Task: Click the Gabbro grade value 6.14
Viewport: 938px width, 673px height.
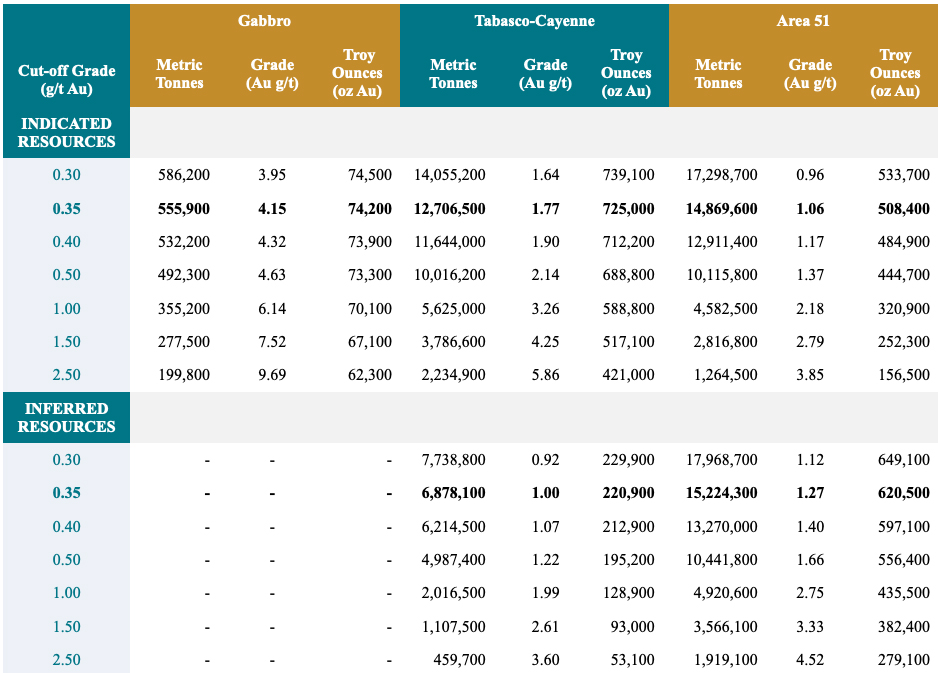Action: (x=272, y=309)
